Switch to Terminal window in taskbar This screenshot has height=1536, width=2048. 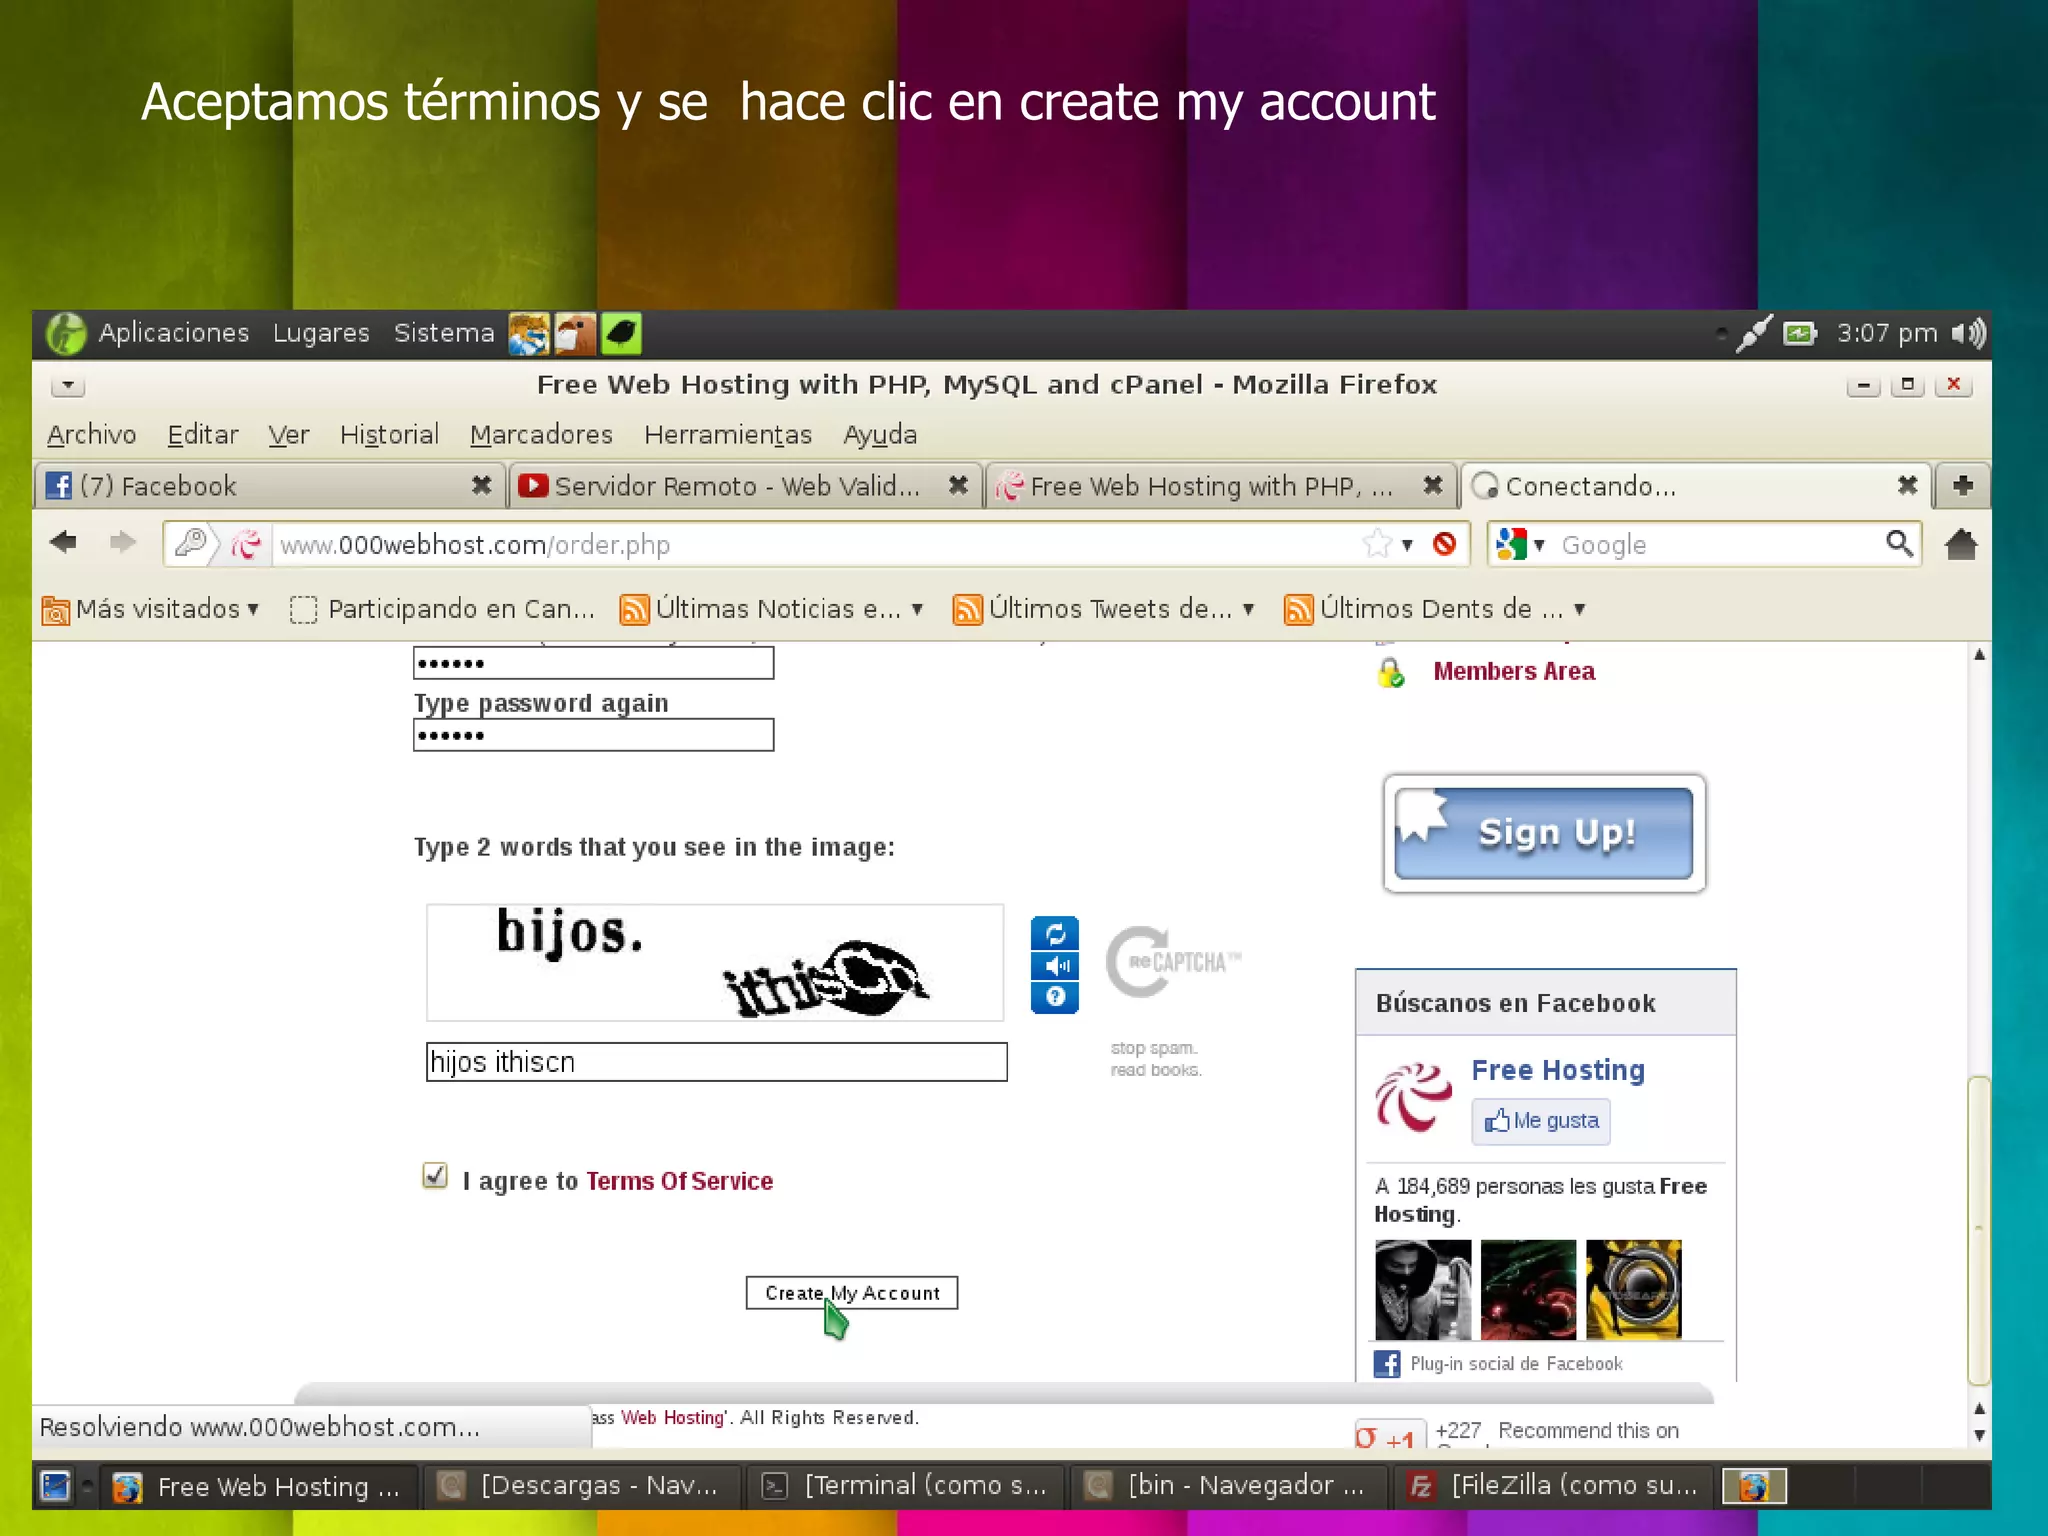906,1486
